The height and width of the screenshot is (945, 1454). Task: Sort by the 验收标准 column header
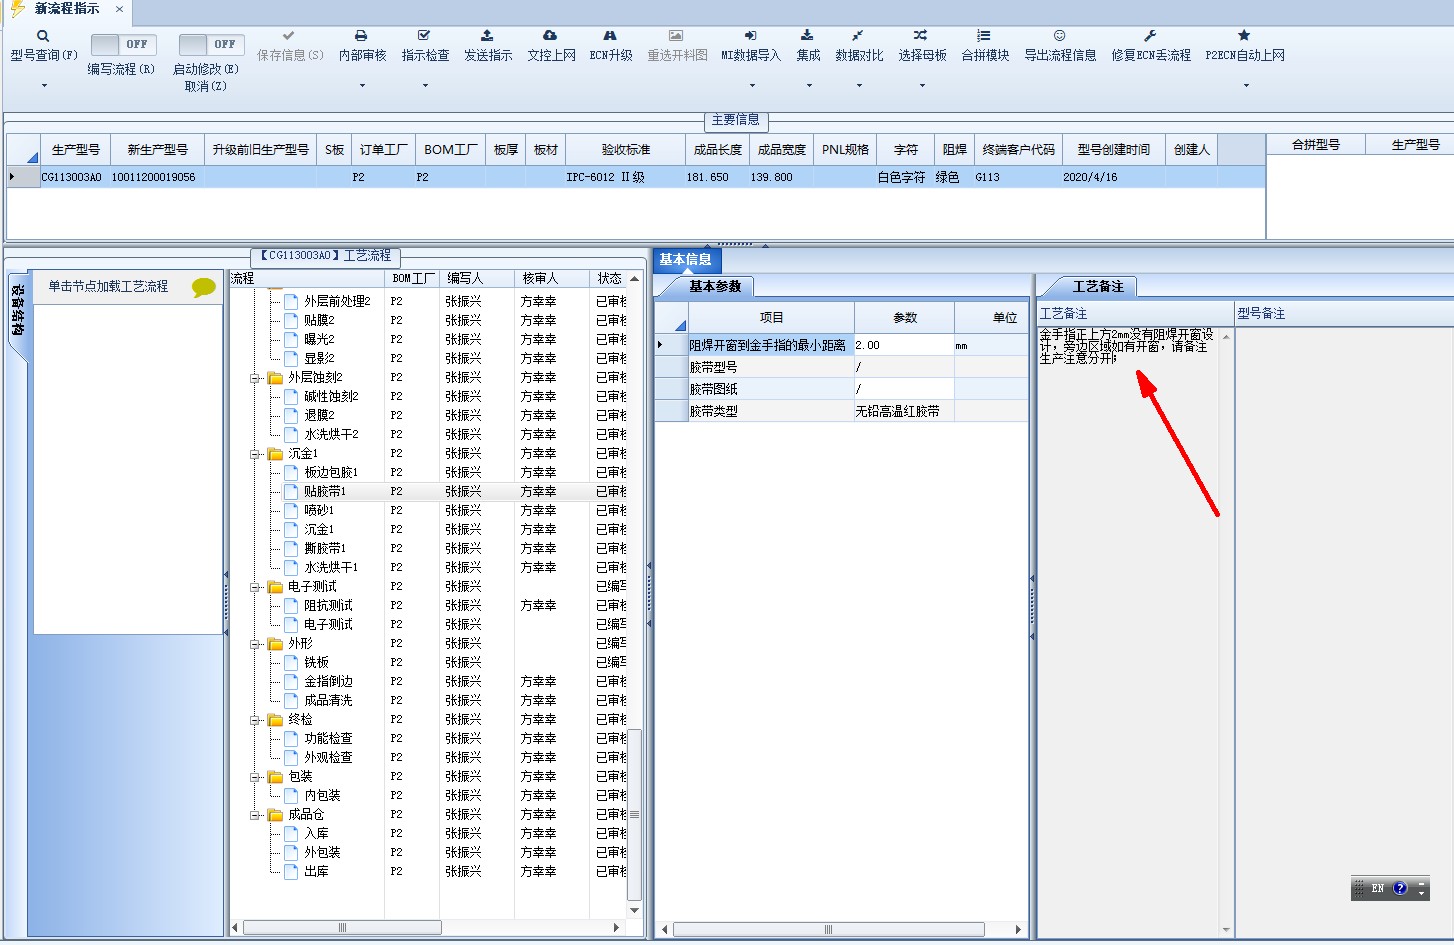[625, 150]
